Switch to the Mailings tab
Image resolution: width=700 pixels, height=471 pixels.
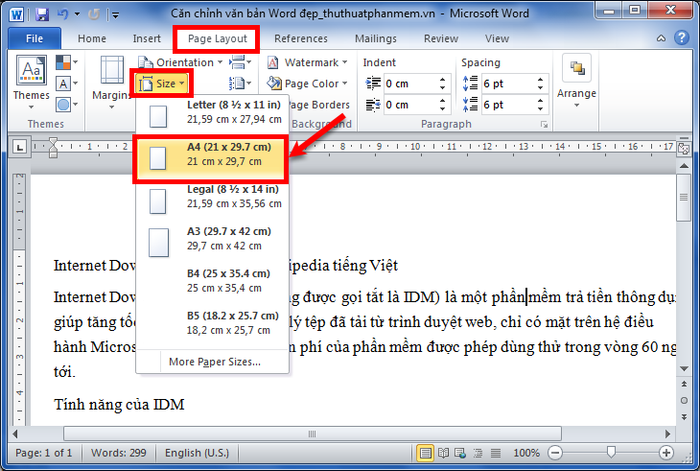coord(375,39)
